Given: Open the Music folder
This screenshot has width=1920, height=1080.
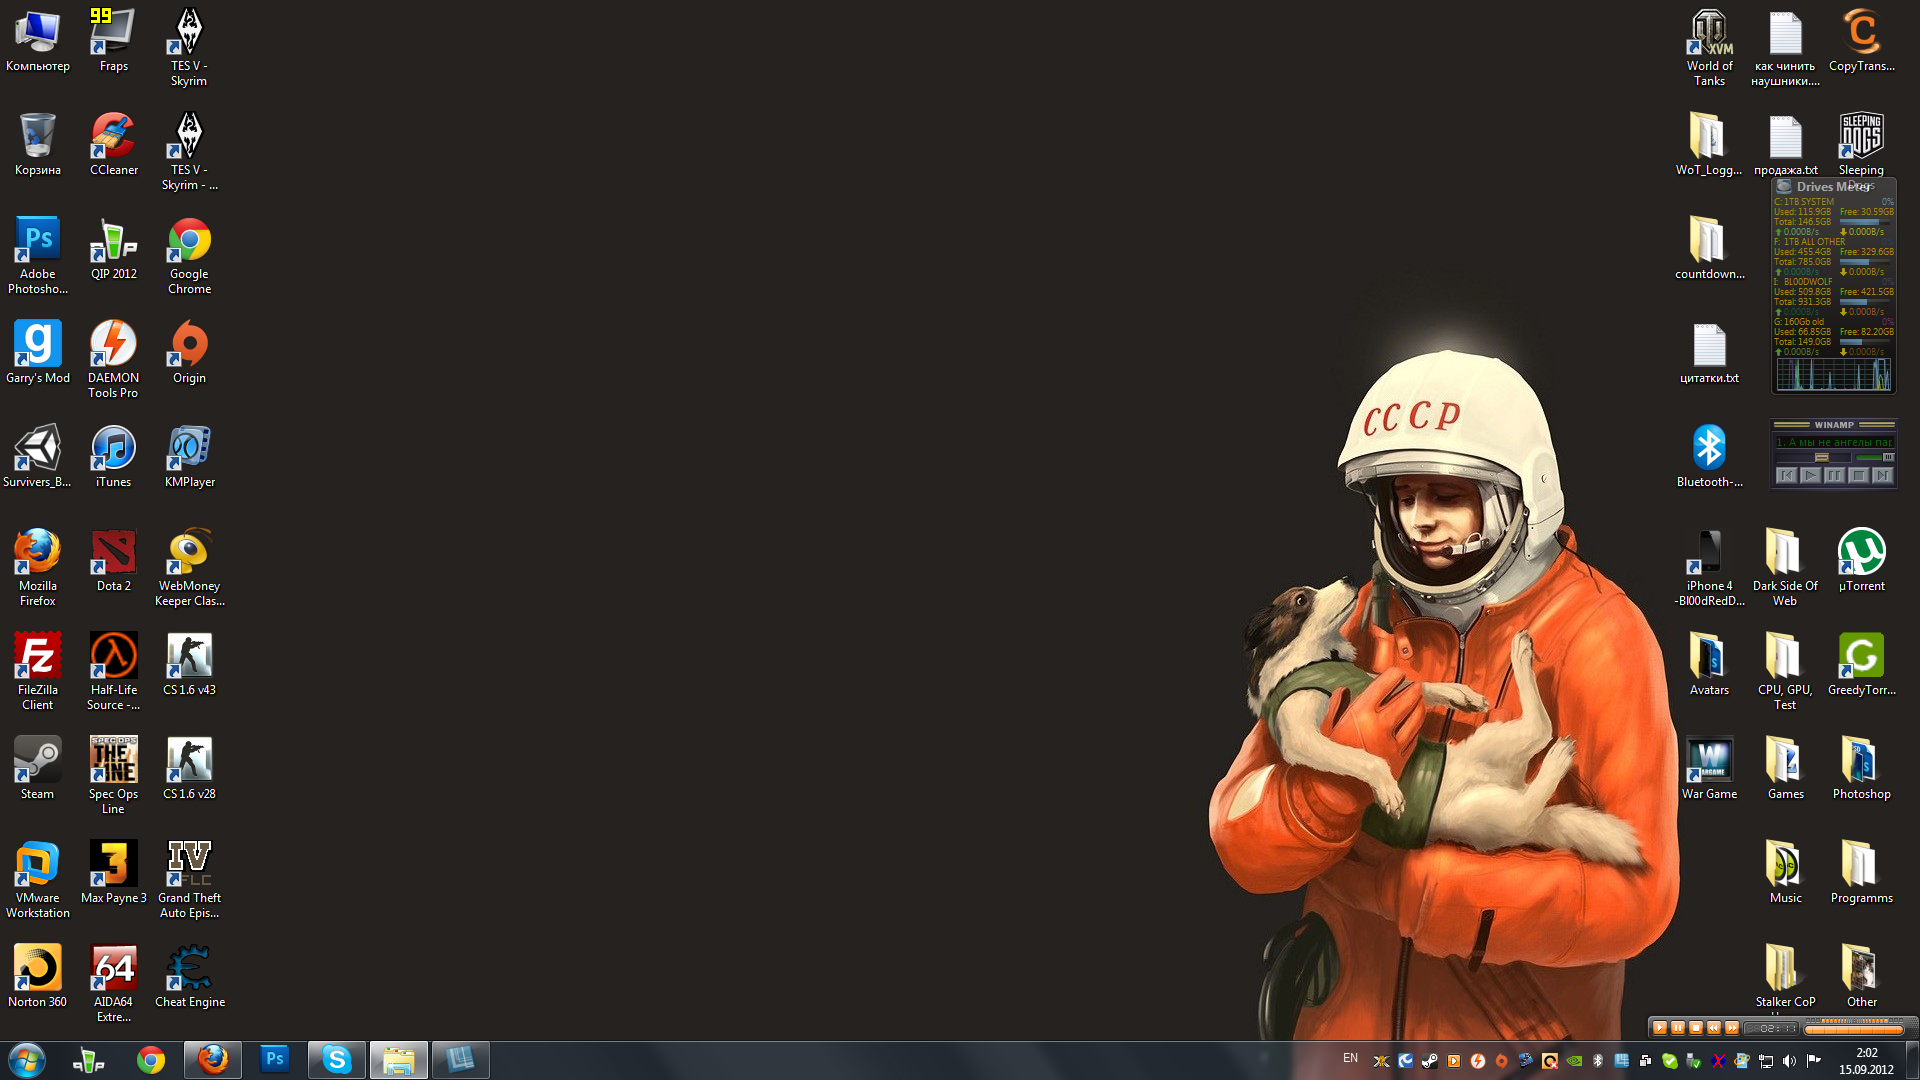Looking at the screenshot, I should [x=1785, y=873].
